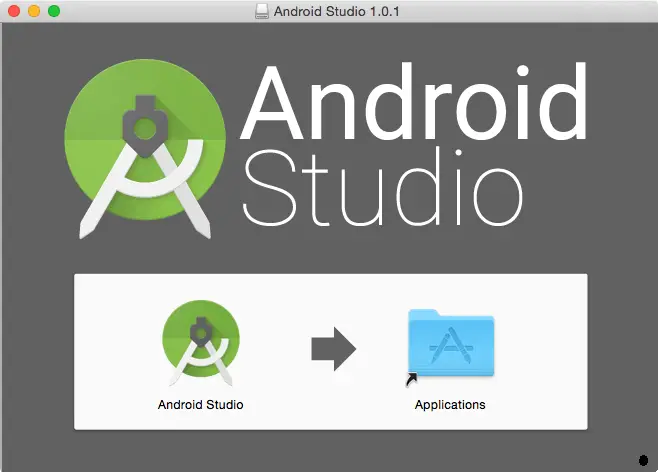658x472 pixels.
Task: Zoom the window with the green button
Action: tap(54, 11)
